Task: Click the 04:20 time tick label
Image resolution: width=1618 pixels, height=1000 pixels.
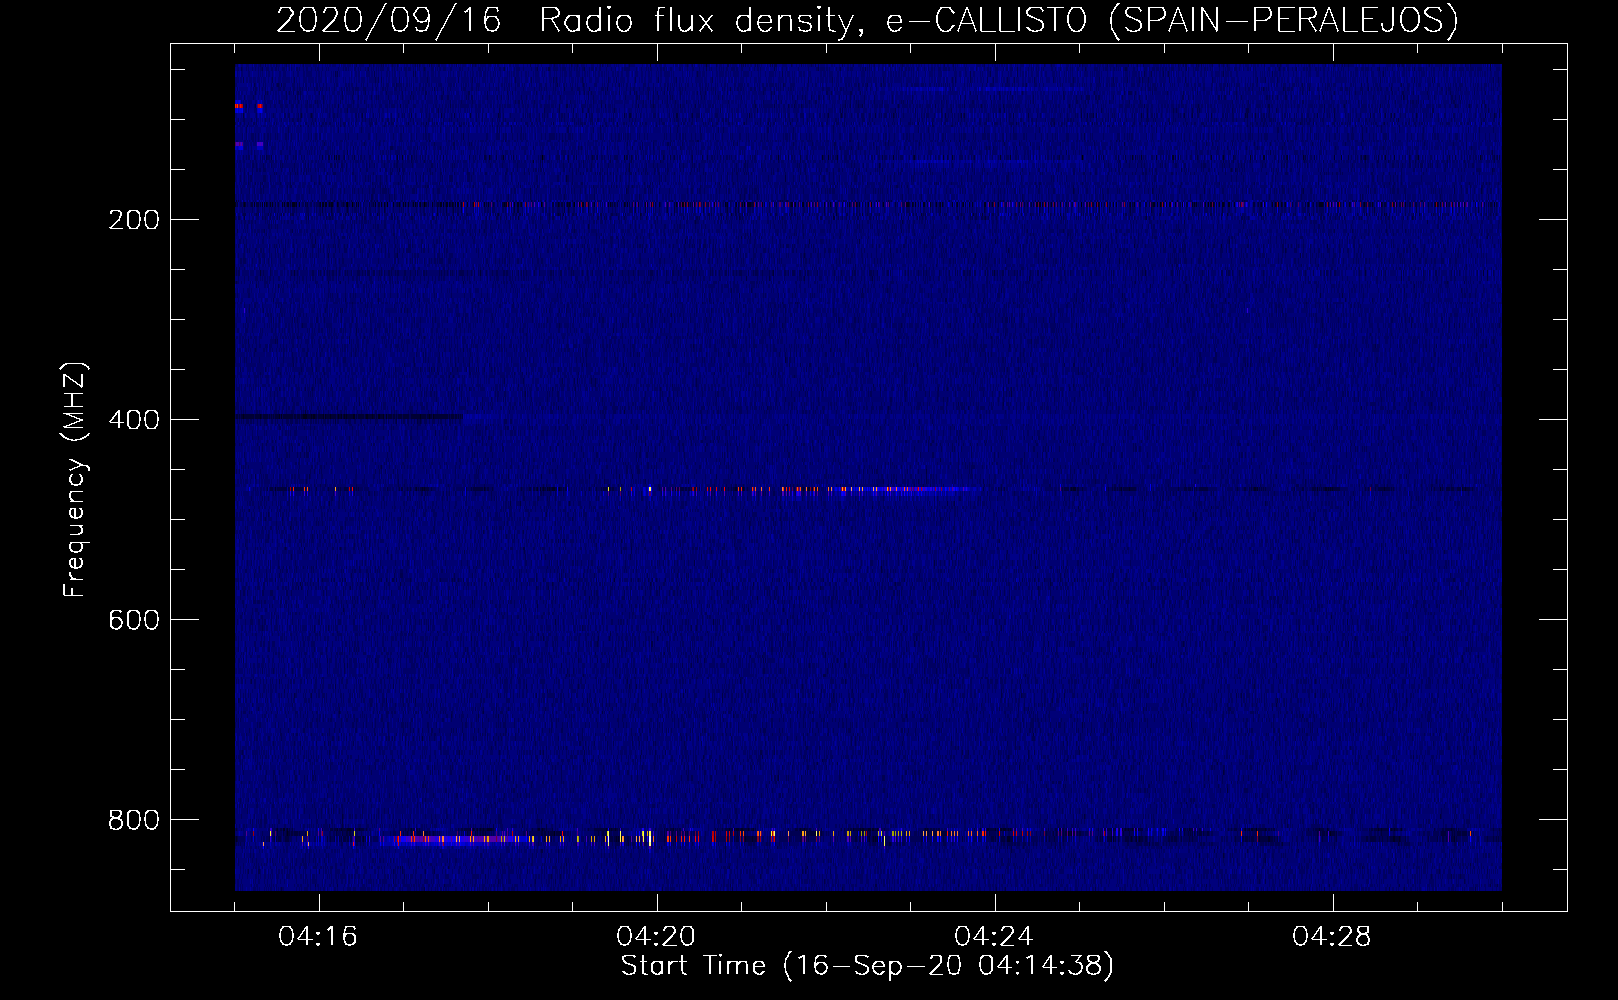Action: tap(656, 937)
